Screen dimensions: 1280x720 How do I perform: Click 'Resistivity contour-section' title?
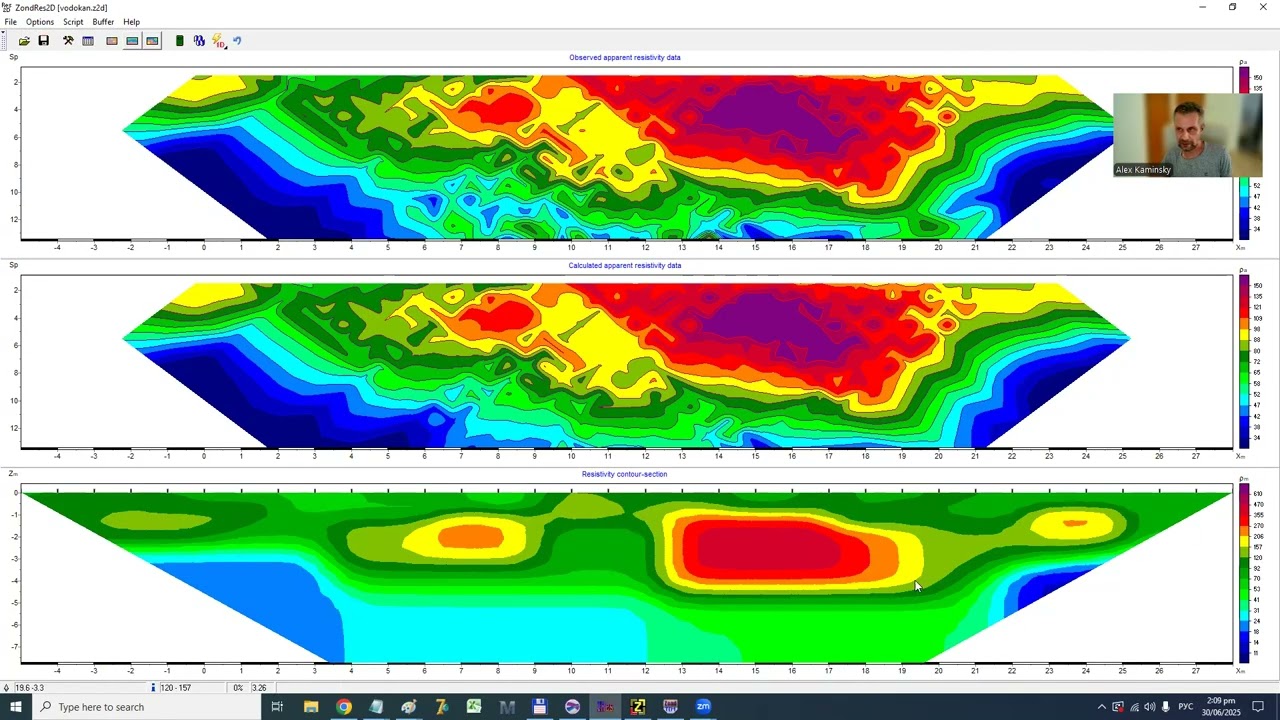coord(624,474)
